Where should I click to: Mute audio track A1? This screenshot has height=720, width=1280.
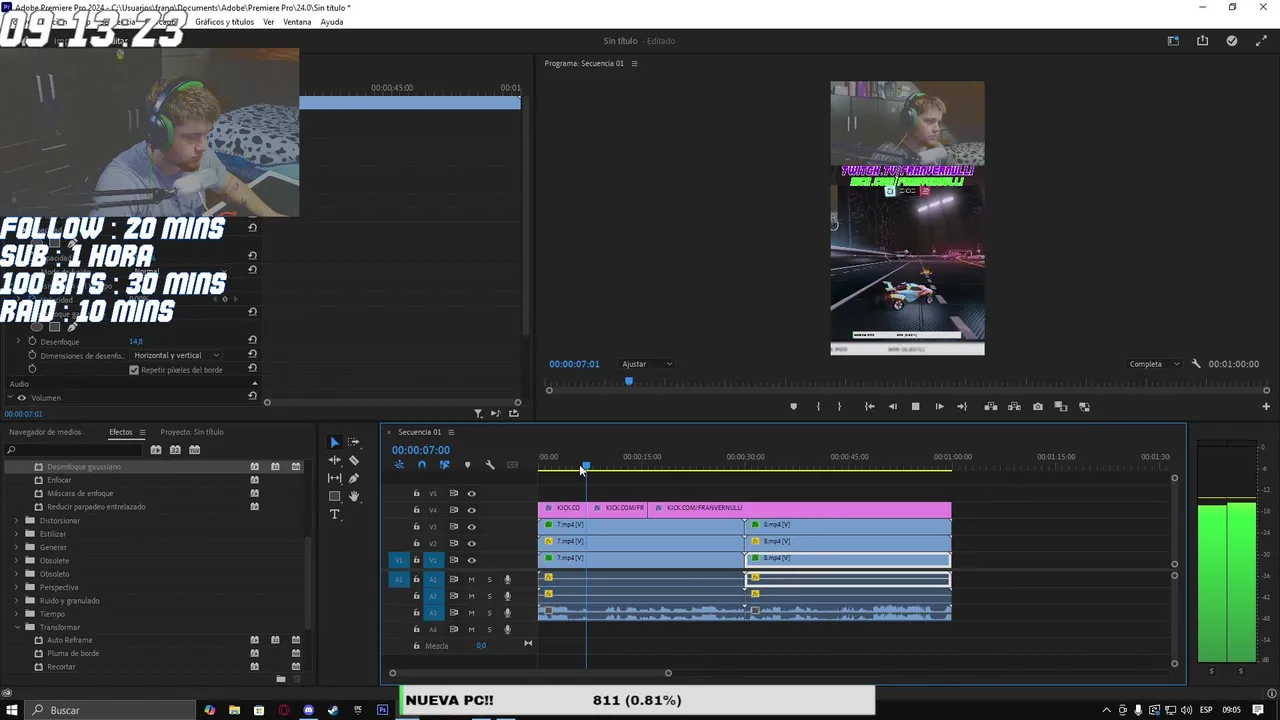472,580
